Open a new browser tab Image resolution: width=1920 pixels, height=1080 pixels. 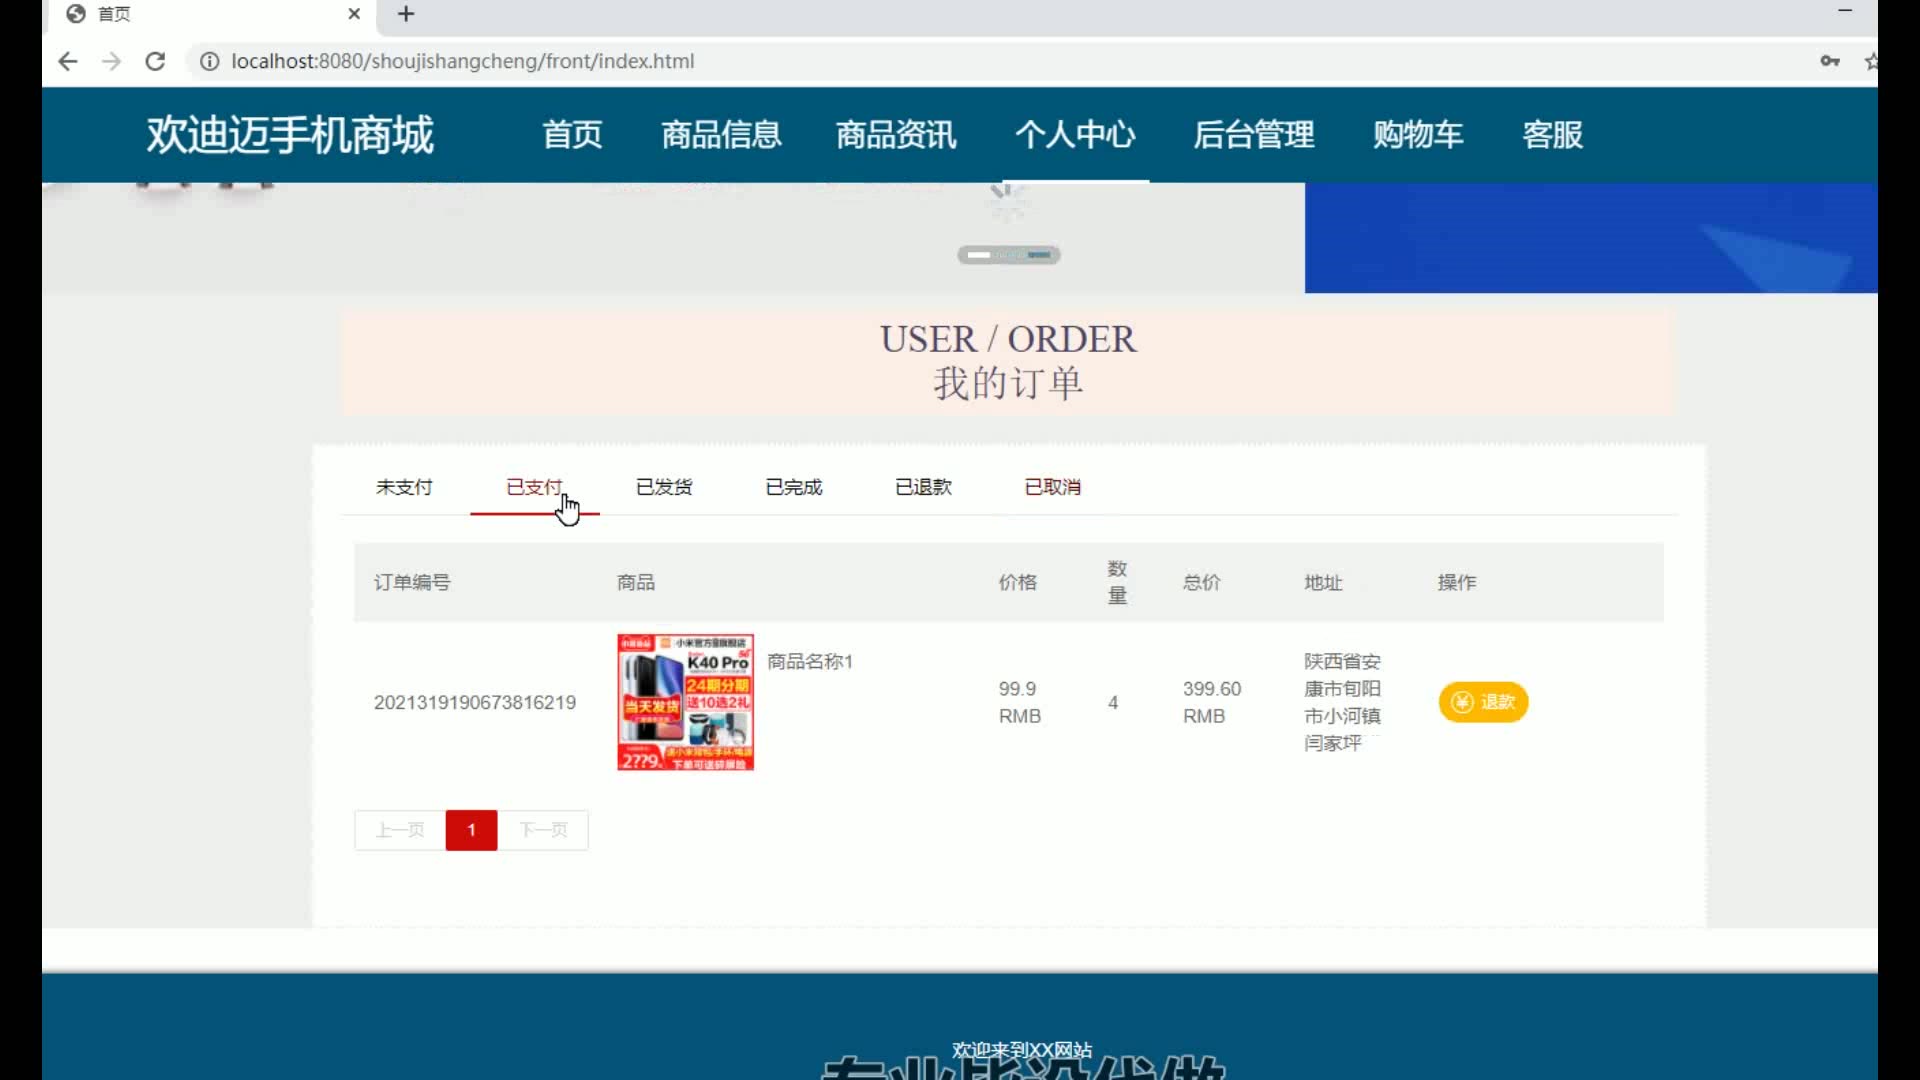click(406, 14)
